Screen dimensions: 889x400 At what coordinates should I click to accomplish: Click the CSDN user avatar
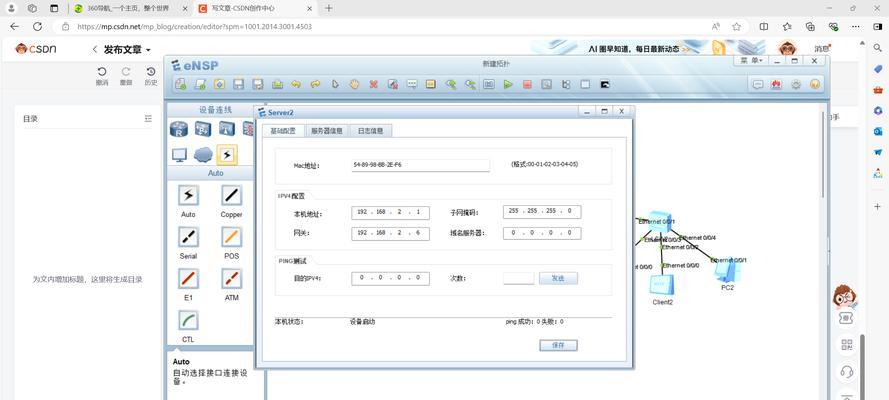click(x=787, y=49)
